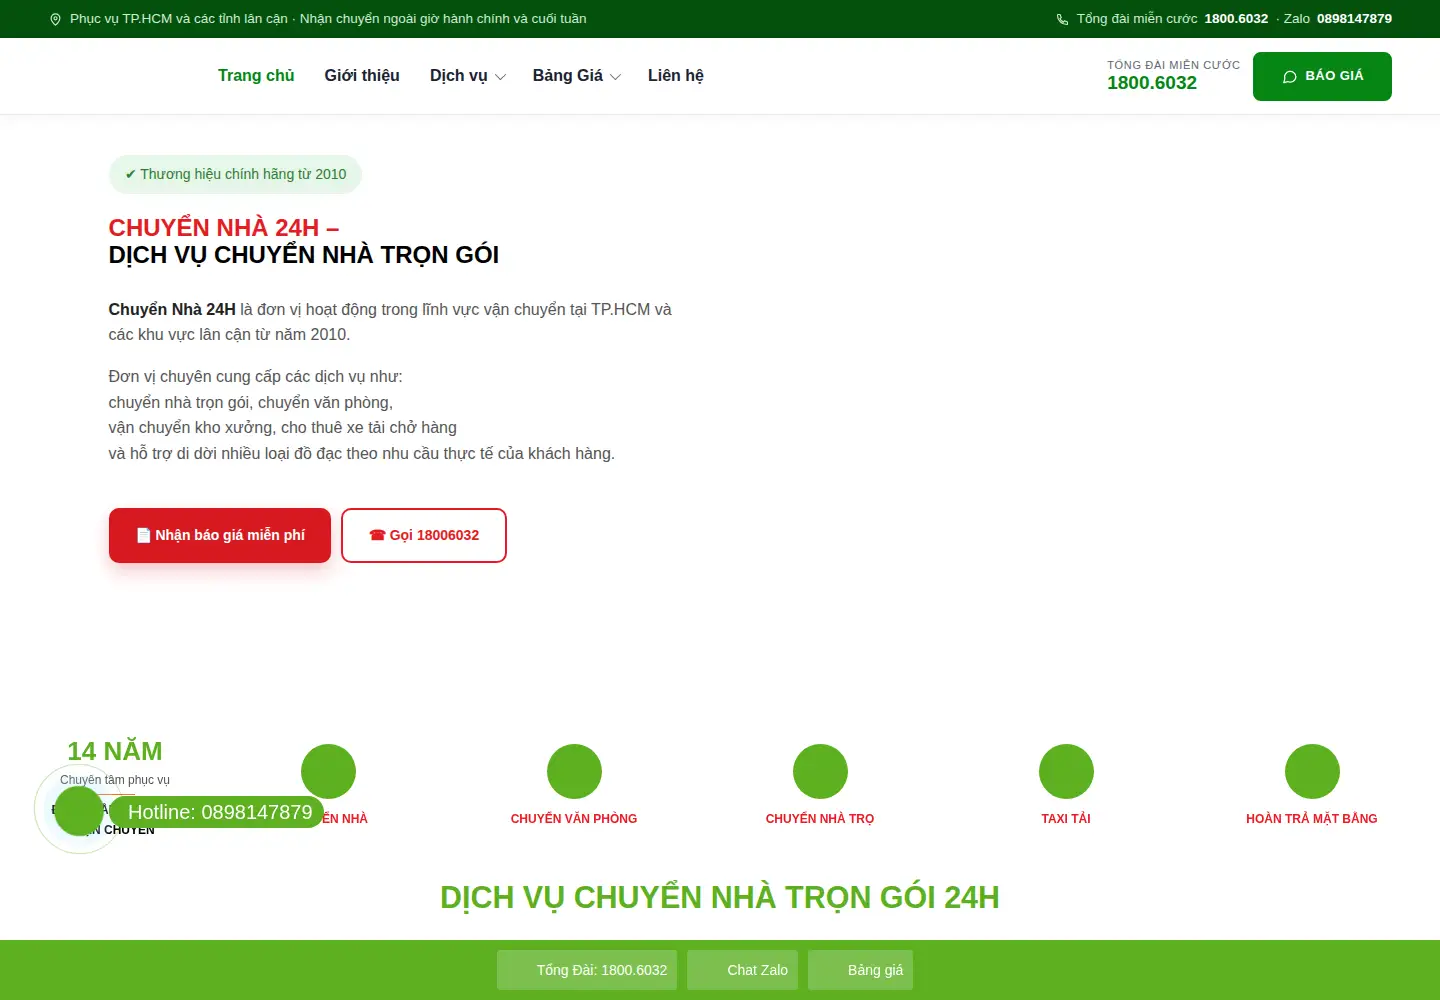1440x1000 pixels.
Task: Click the Chuyên tâm phục vụ caption
Action: (115, 780)
